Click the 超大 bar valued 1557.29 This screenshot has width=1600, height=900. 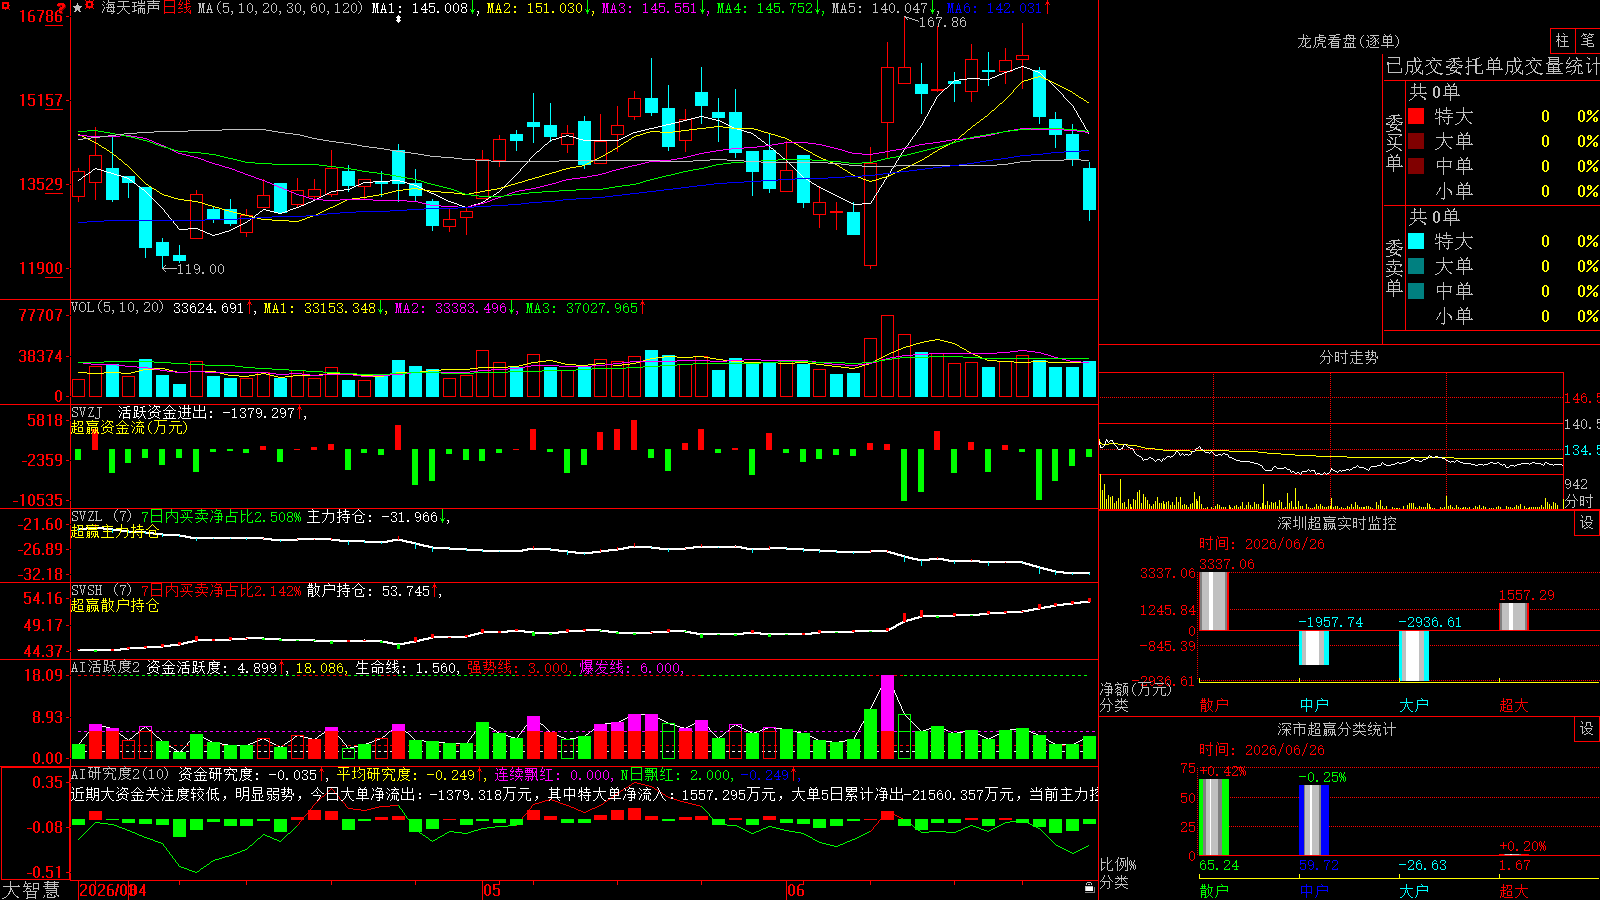[x=1514, y=617]
